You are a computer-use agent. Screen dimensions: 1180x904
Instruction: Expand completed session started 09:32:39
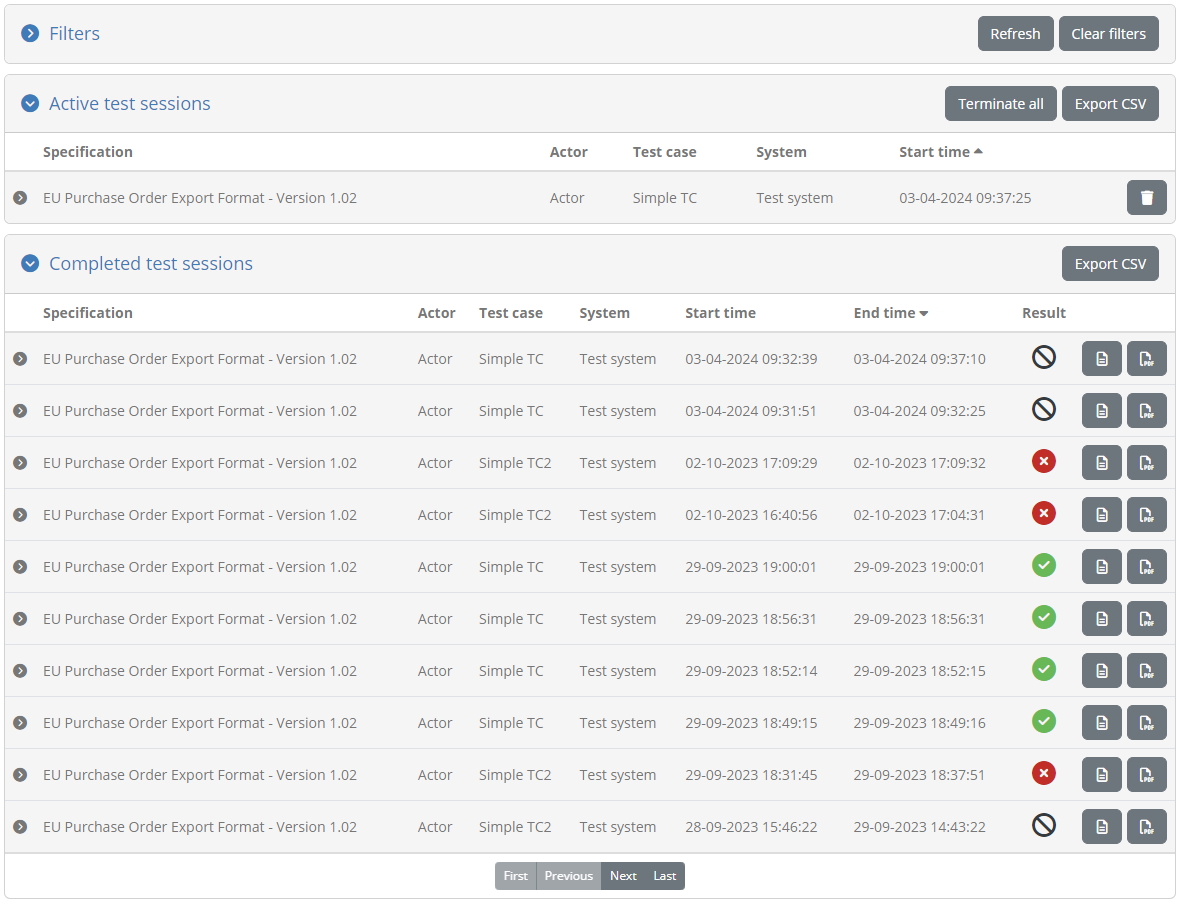20,359
